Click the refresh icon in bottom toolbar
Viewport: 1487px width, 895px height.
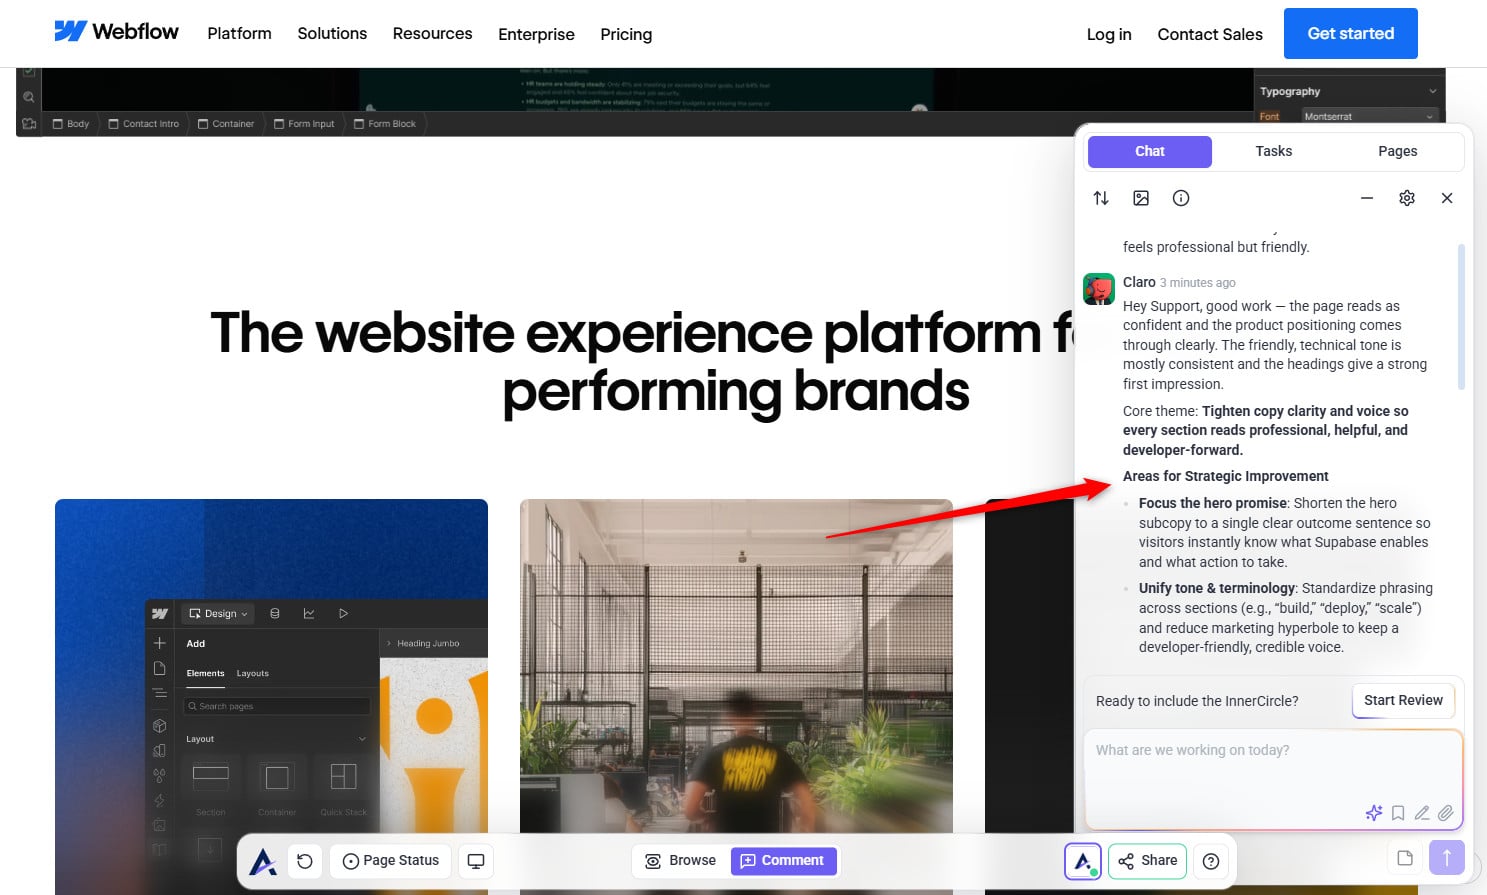[305, 861]
